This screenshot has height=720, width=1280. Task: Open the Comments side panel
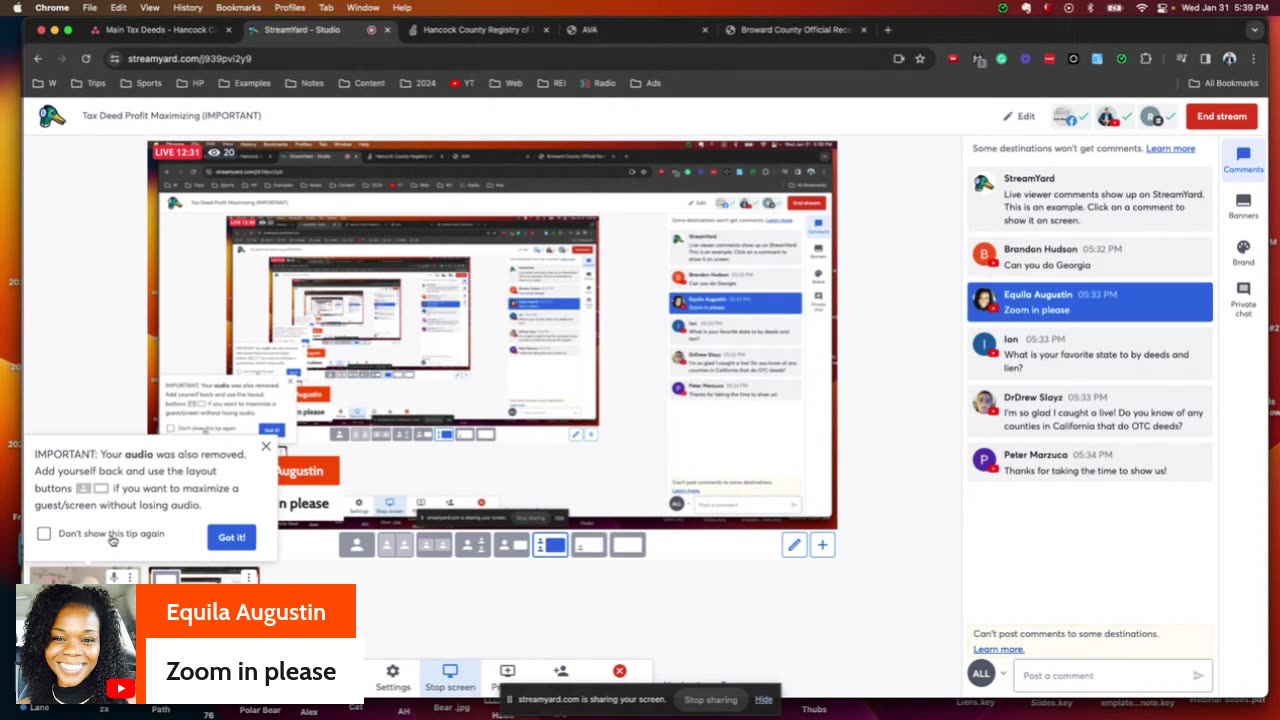1243,160
